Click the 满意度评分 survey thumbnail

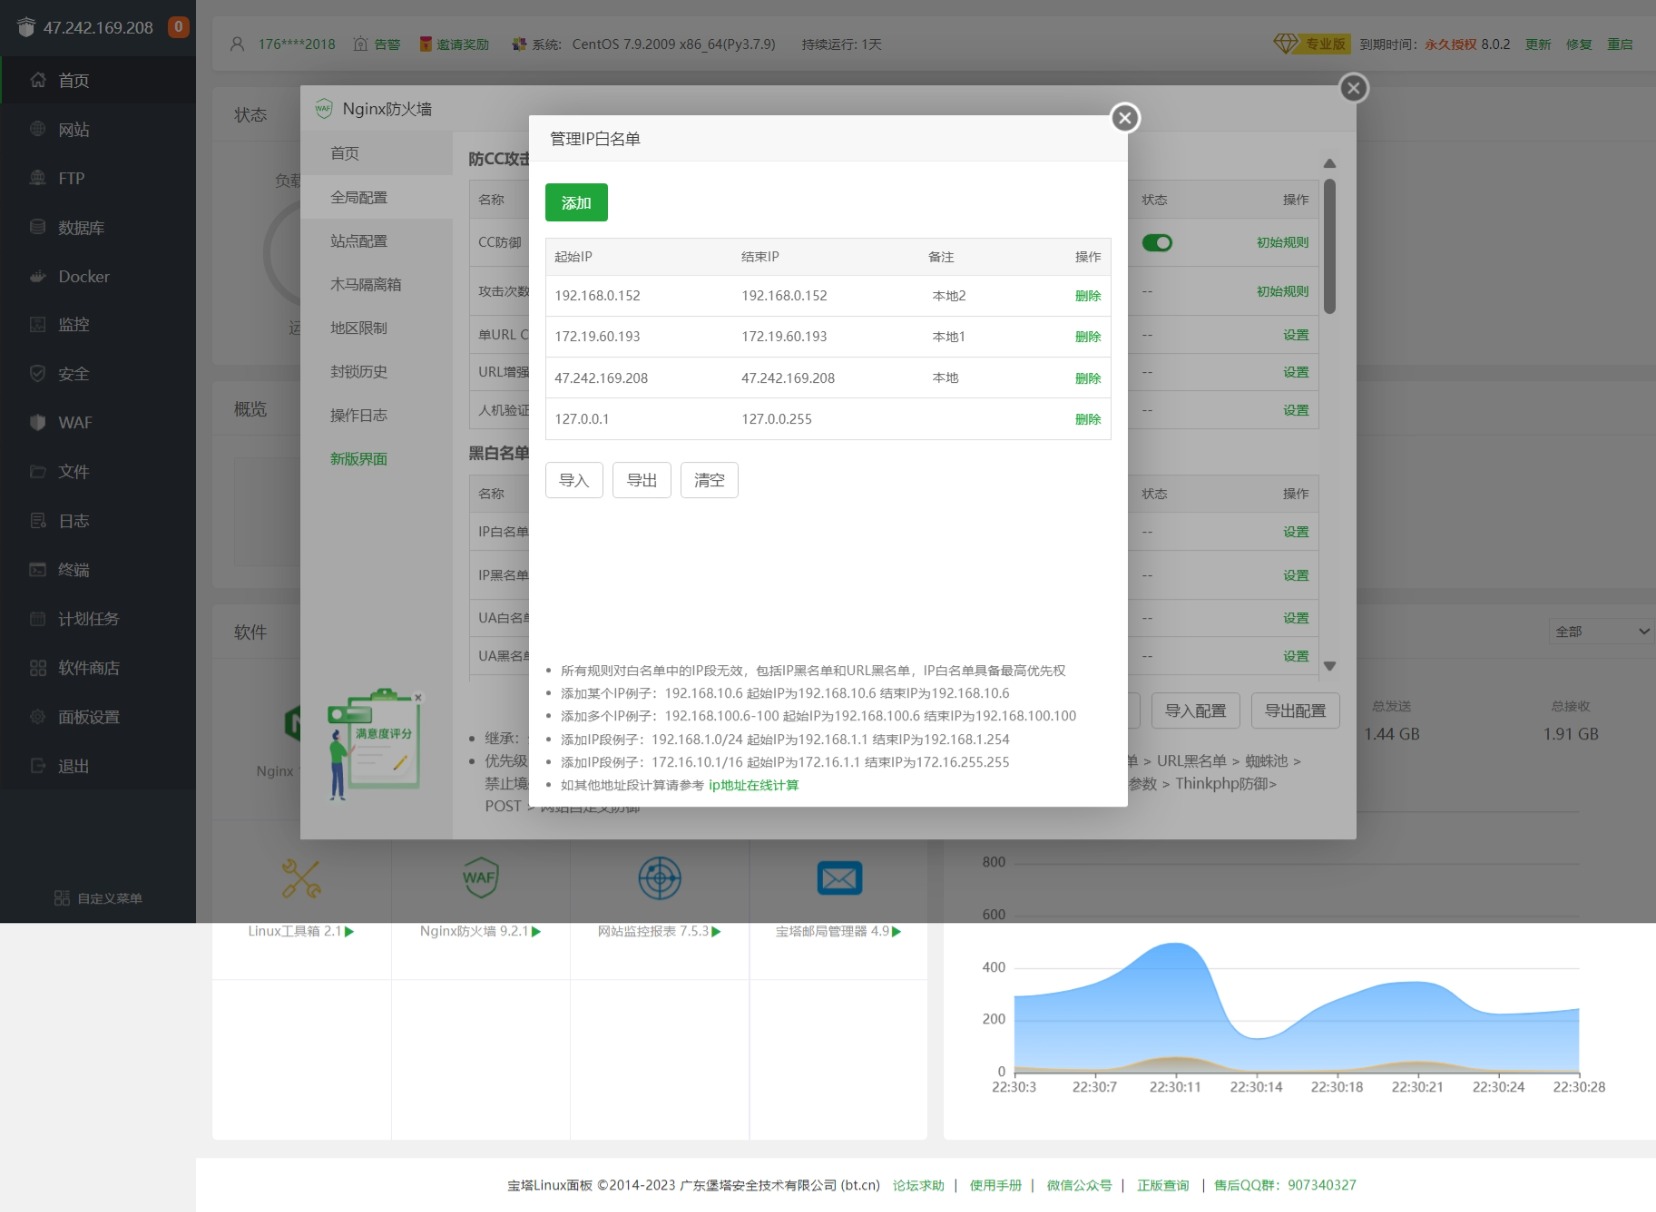[376, 743]
